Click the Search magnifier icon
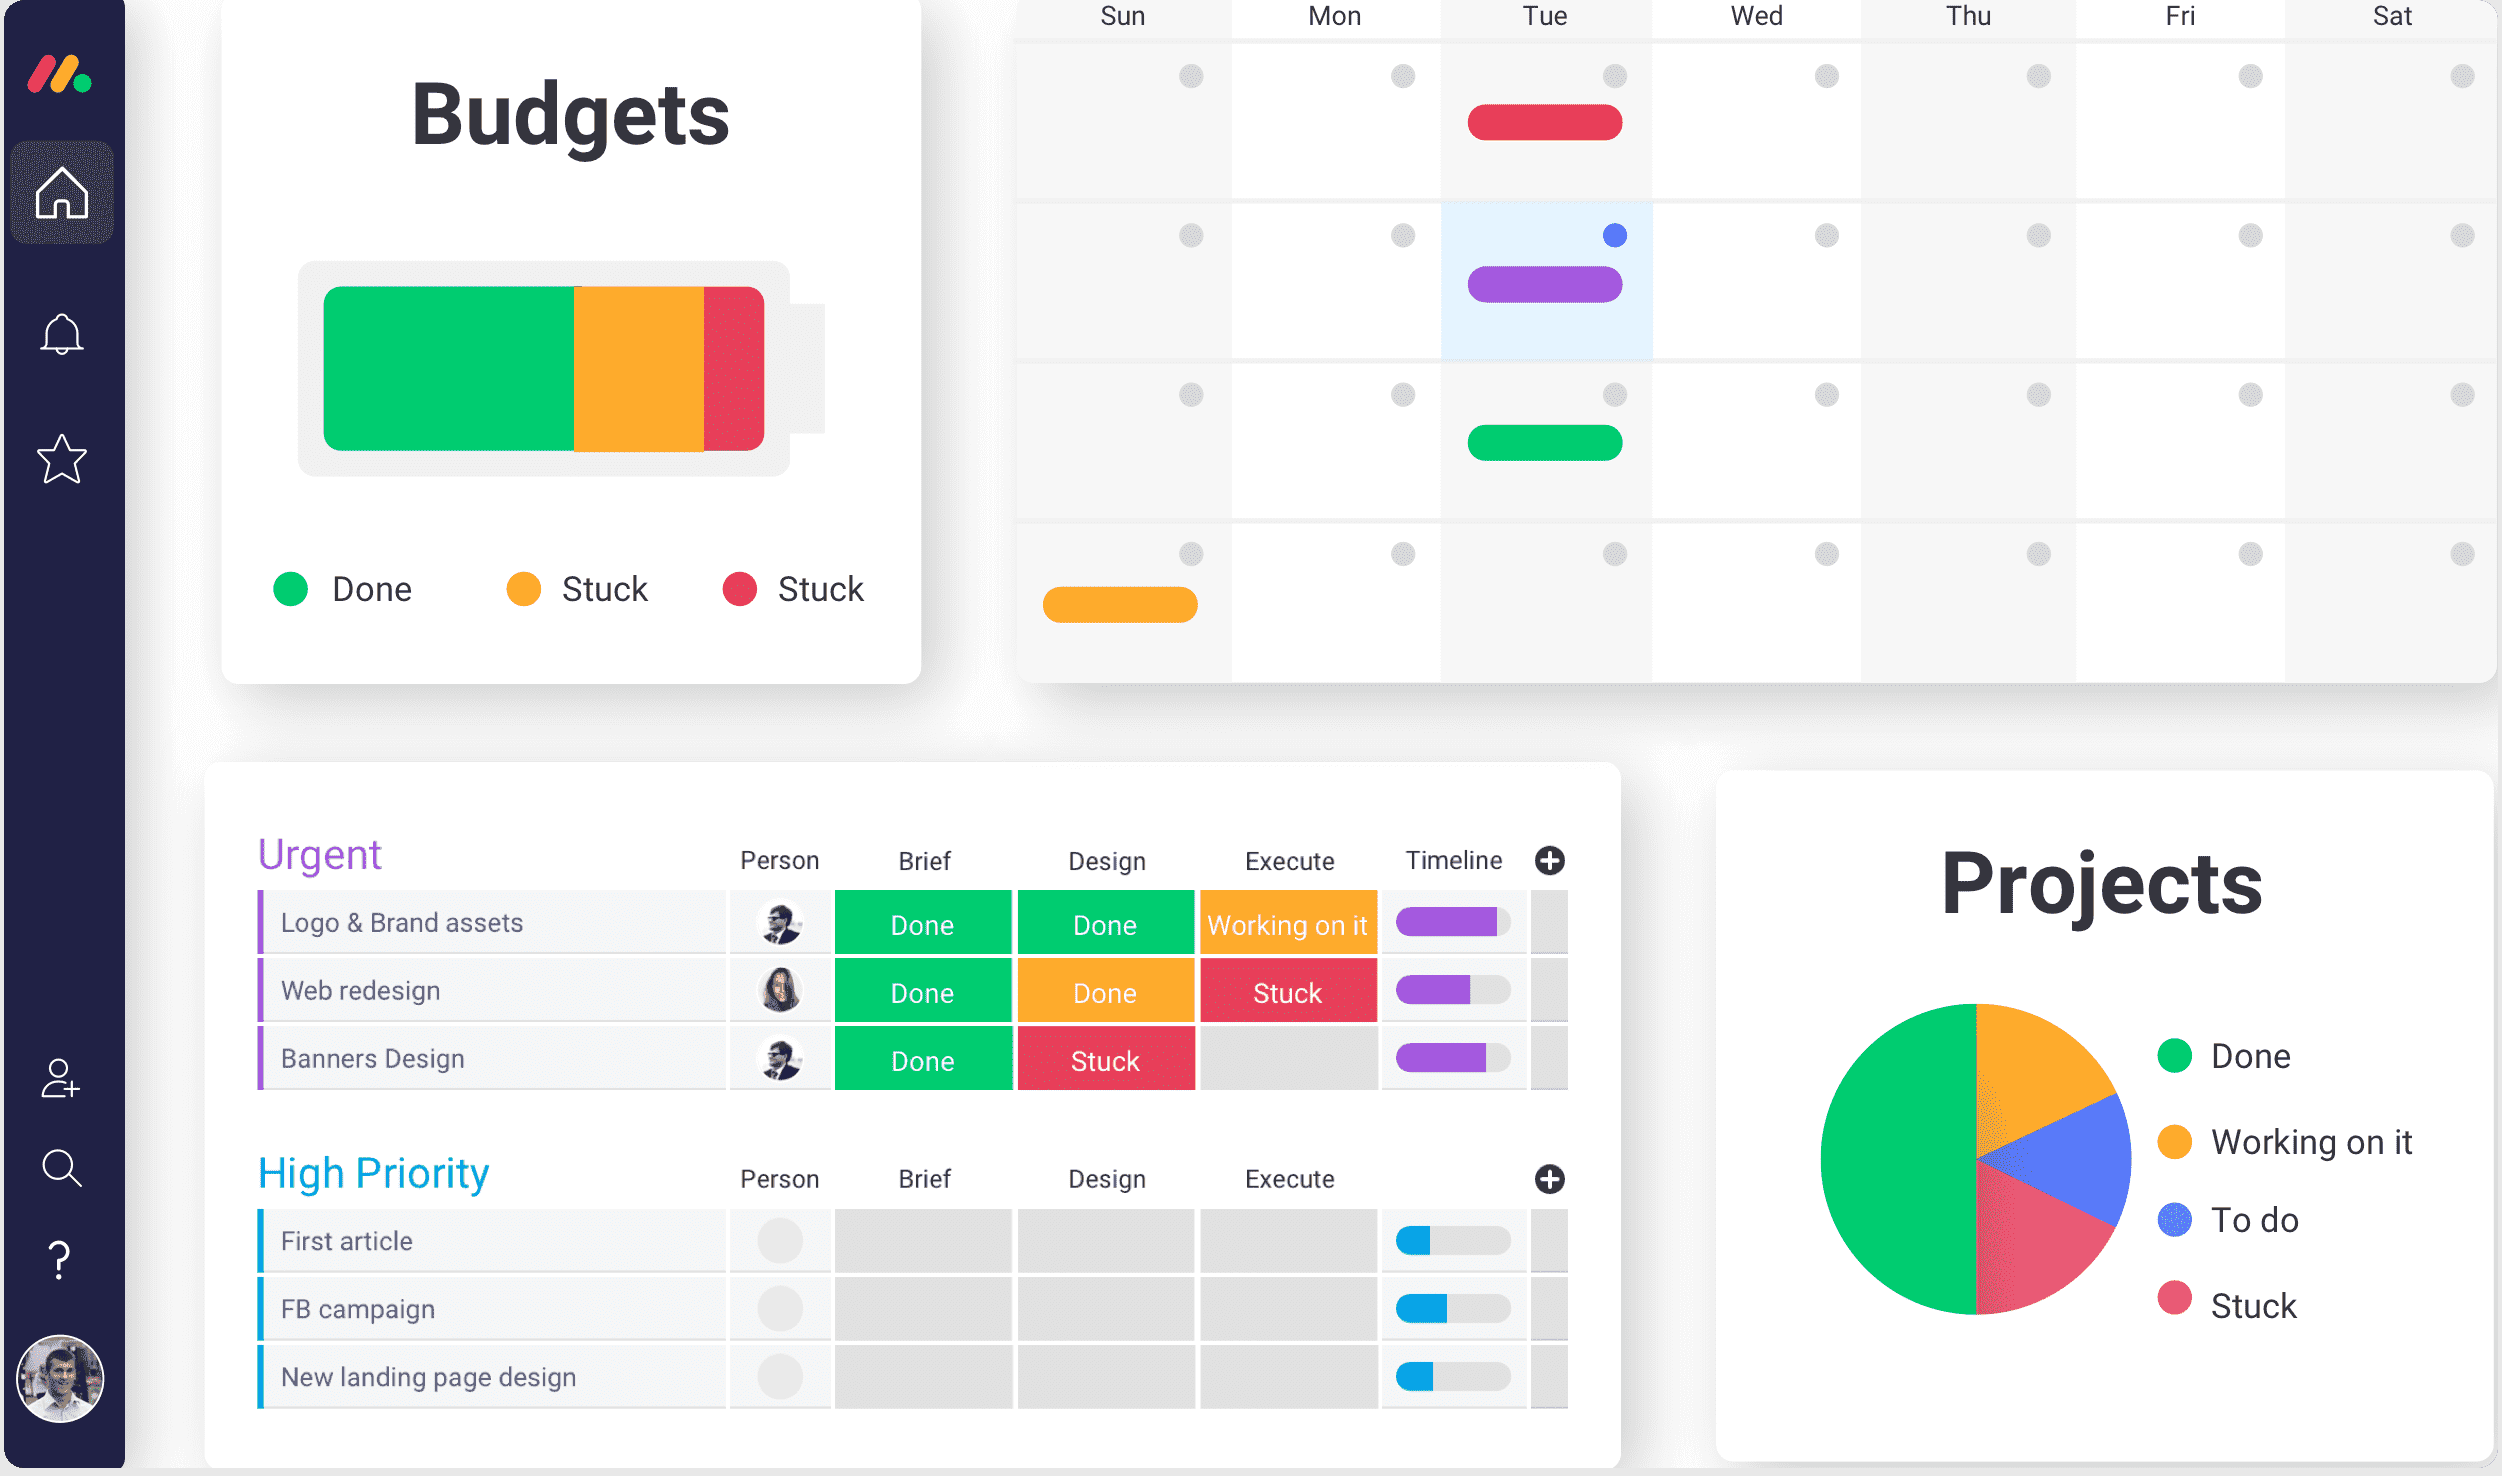This screenshot has width=2502, height=1476. pos(63,1170)
